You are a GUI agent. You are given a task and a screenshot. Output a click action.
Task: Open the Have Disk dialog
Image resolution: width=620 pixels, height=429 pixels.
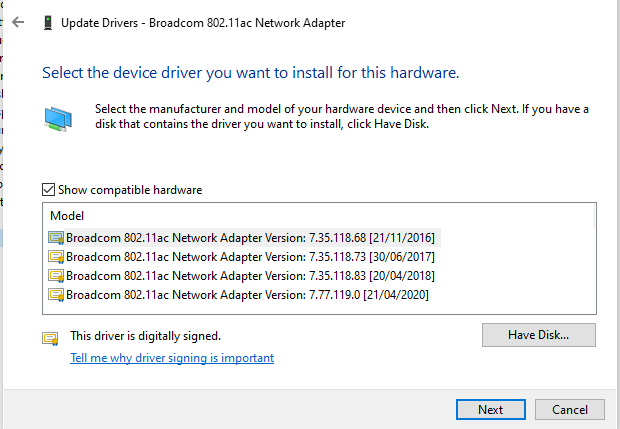coord(538,334)
